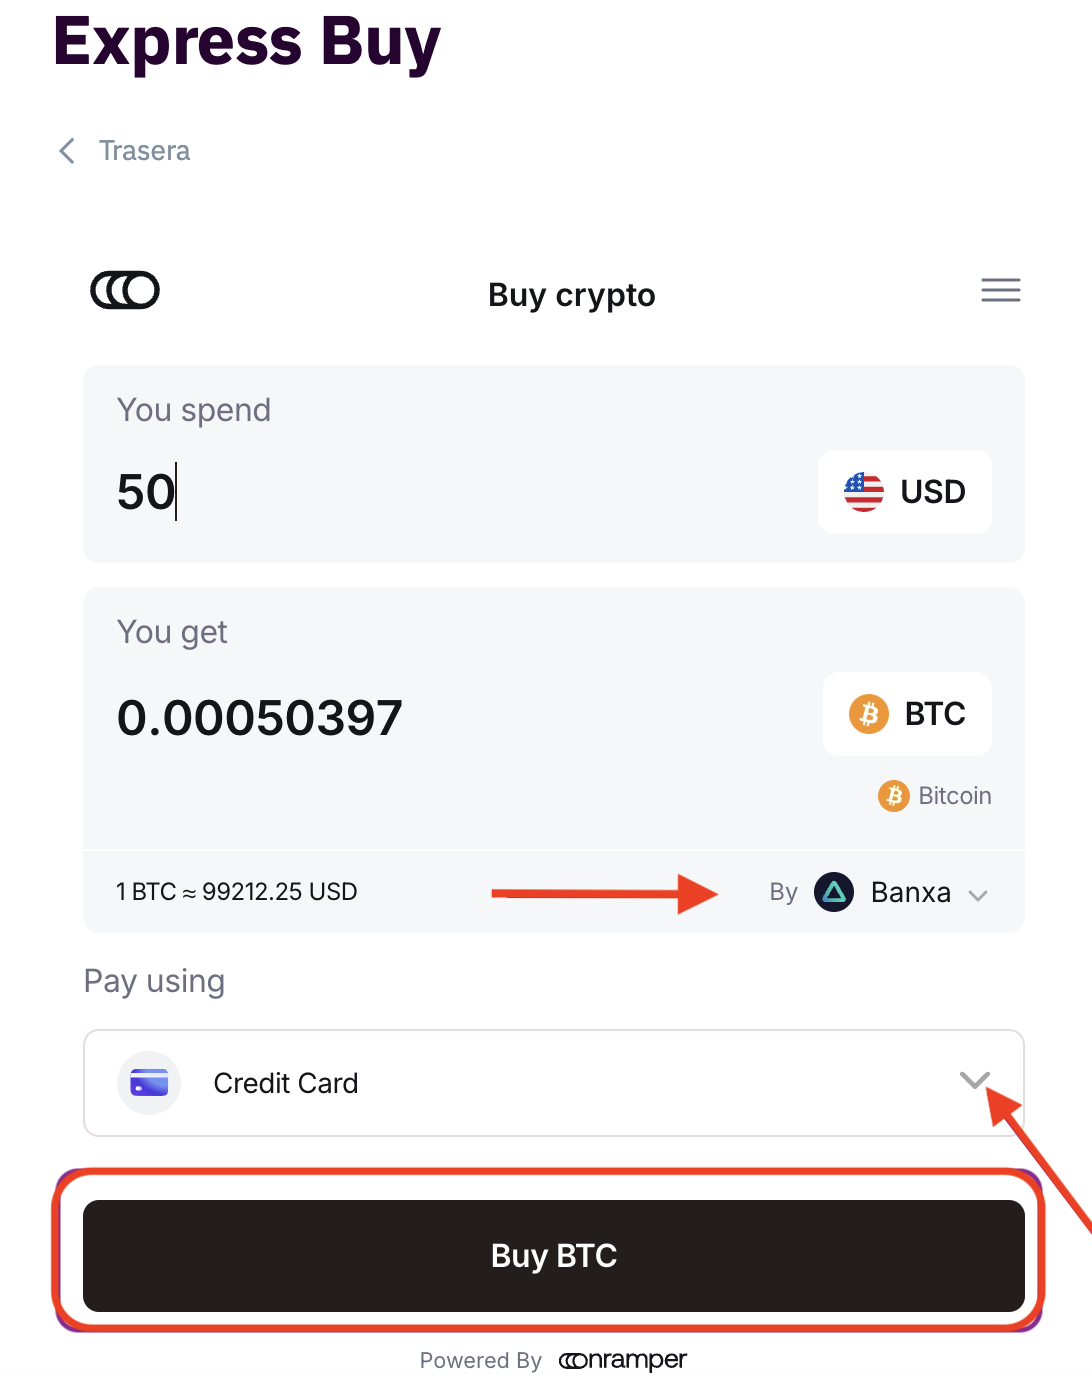Open the hamburger menu
The height and width of the screenshot is (1376, 1092).
pos(1000,290)
